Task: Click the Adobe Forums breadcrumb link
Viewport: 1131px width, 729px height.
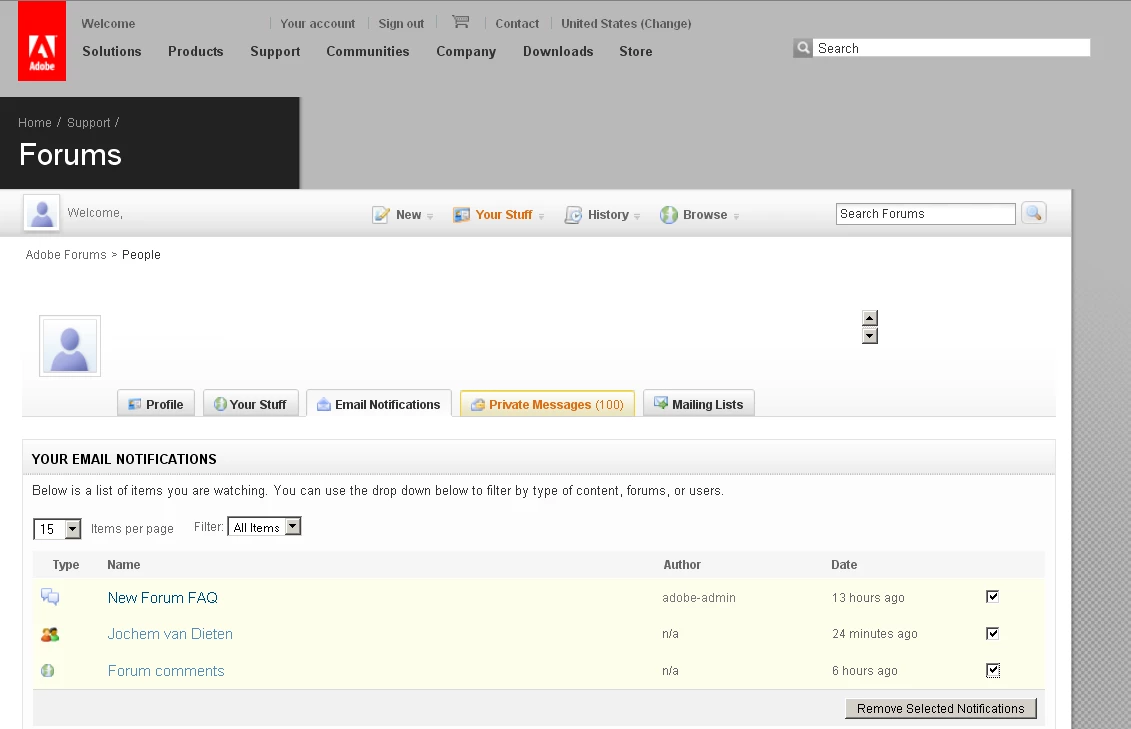Action: pos(66,255)
